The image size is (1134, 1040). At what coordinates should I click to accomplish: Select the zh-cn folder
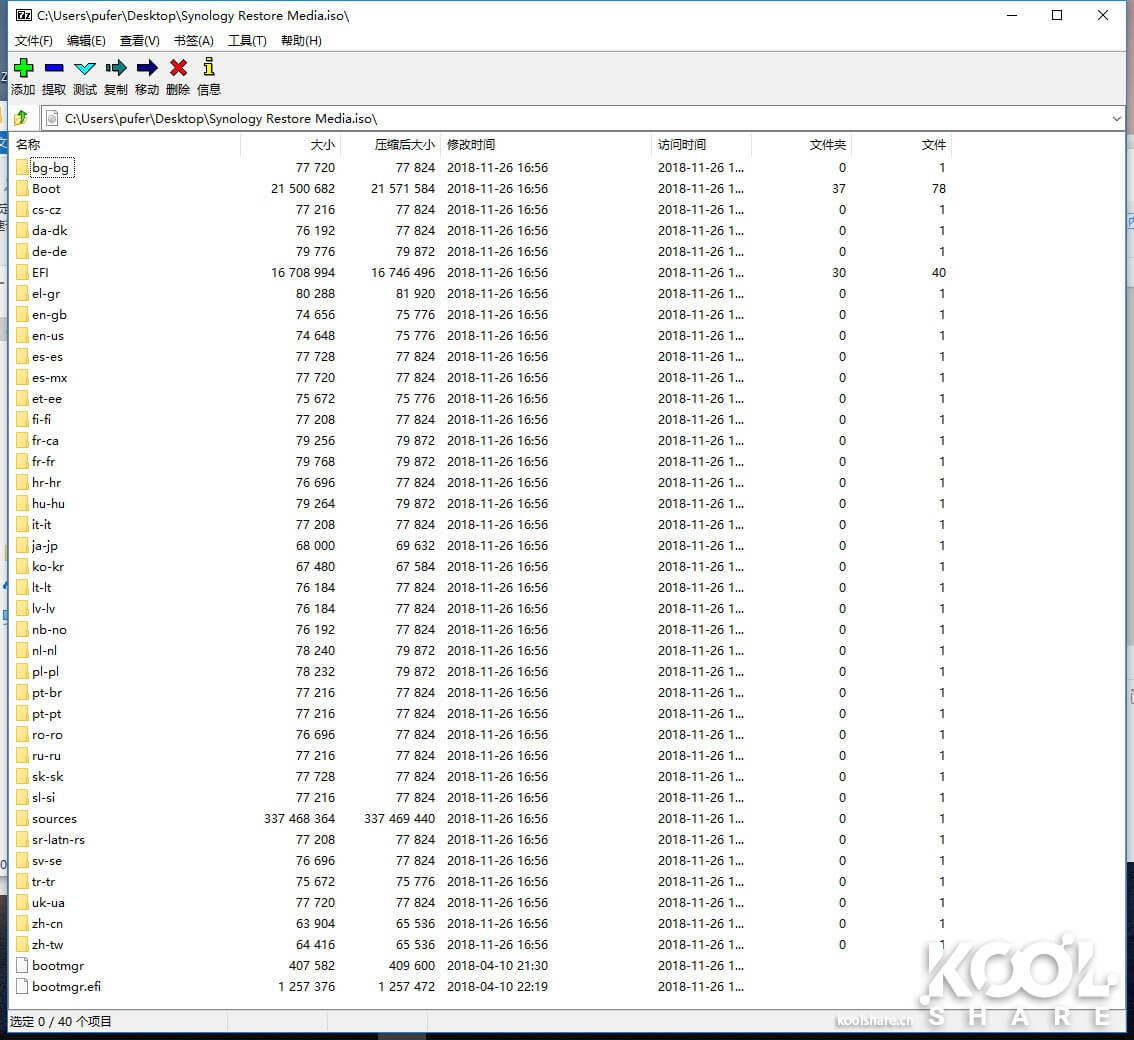pos(47,924)
